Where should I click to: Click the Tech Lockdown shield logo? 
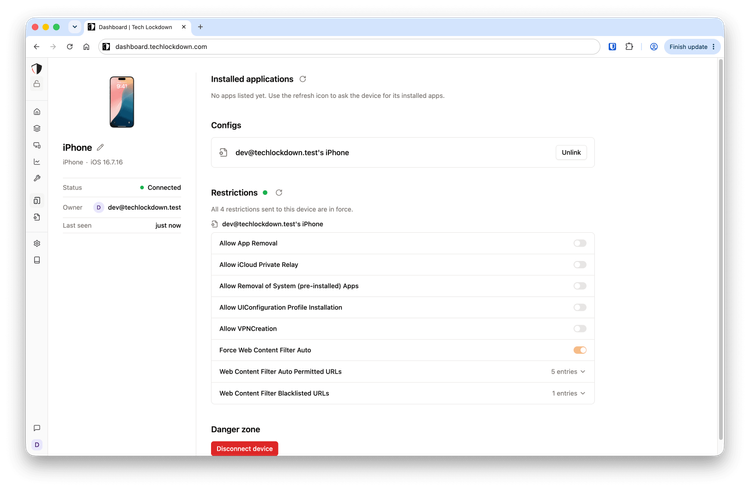tap(37, 68)
